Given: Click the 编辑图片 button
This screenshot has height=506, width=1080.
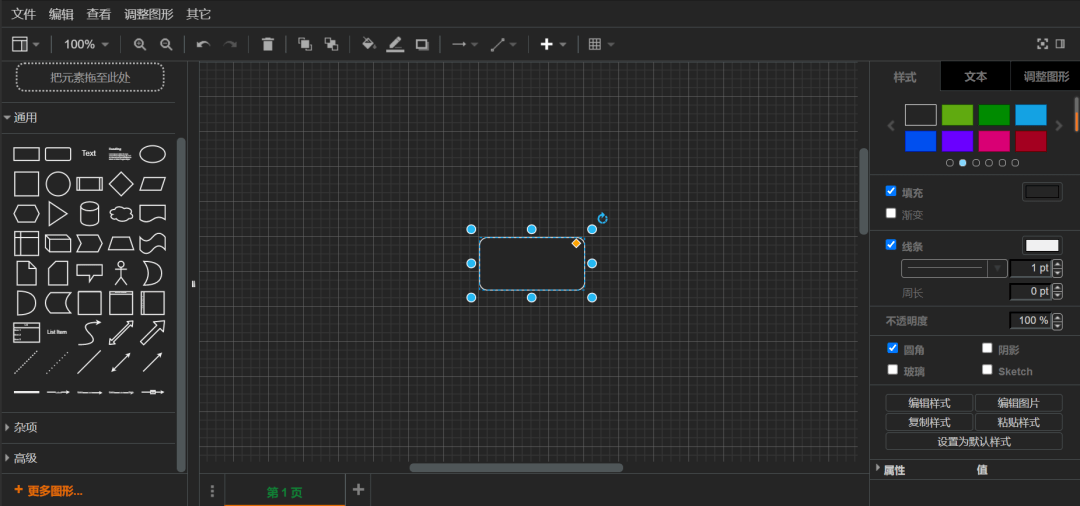Looking at the screenshot, I should (x=1018, y=403).
